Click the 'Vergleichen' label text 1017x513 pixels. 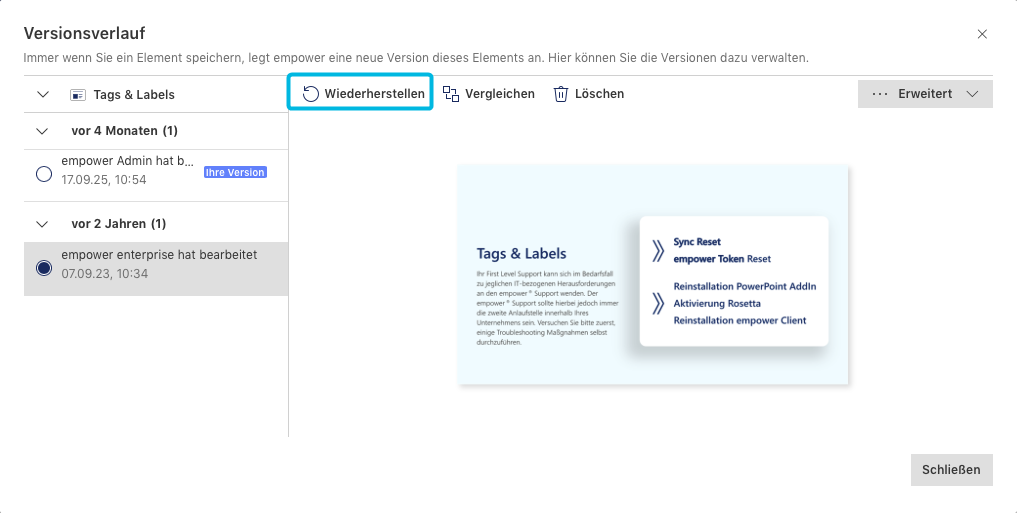point(500,94)
